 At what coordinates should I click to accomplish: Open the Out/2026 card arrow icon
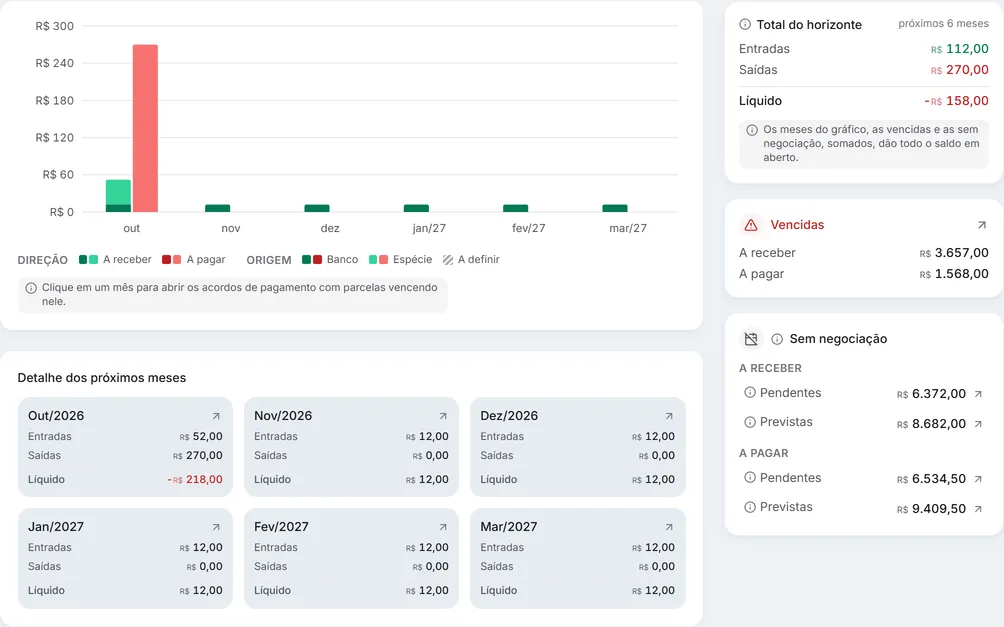tap(216, 416)
